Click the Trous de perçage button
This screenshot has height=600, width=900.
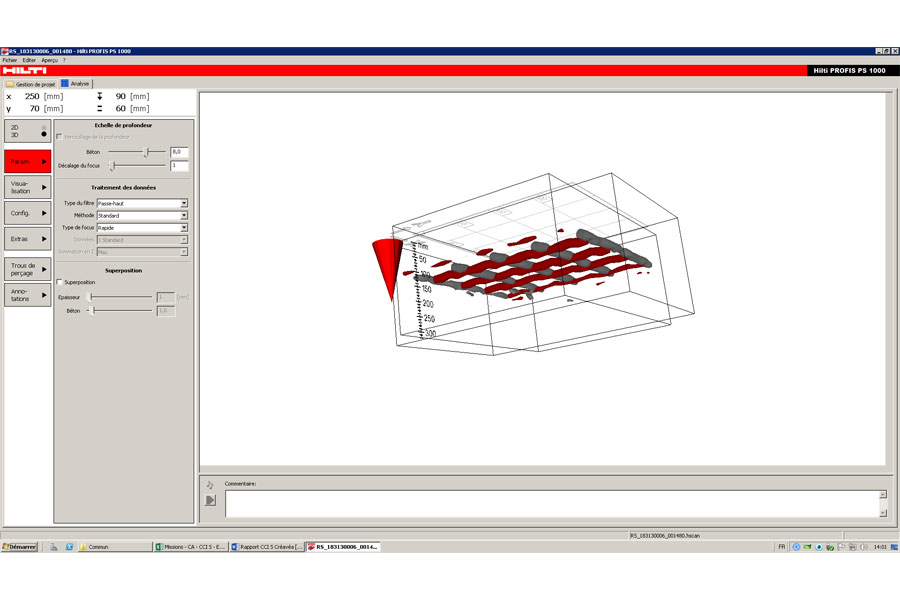[x=27, y=269]
